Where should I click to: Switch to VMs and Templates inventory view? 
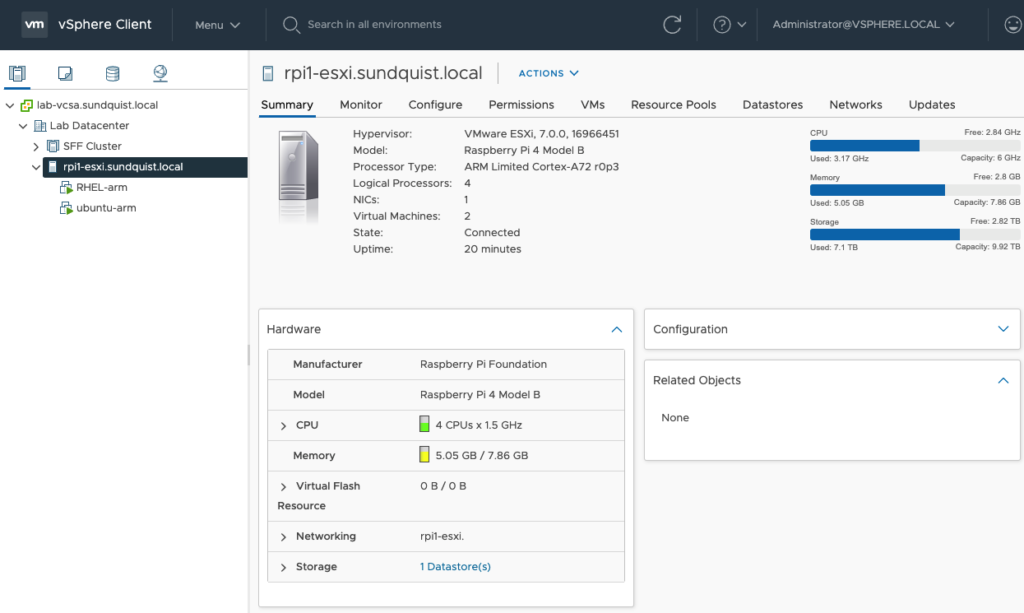pos(65,73)
